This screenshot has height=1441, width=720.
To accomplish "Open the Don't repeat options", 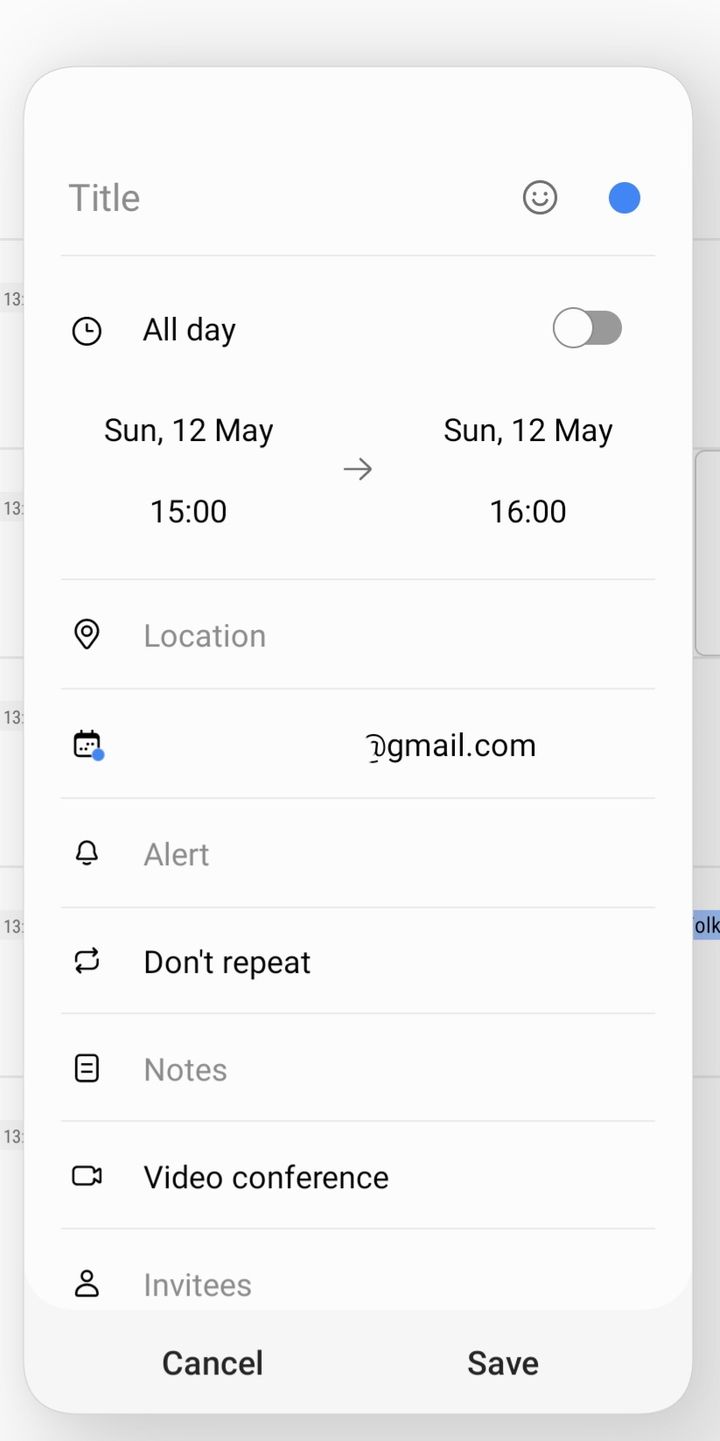I will (228, 962).
